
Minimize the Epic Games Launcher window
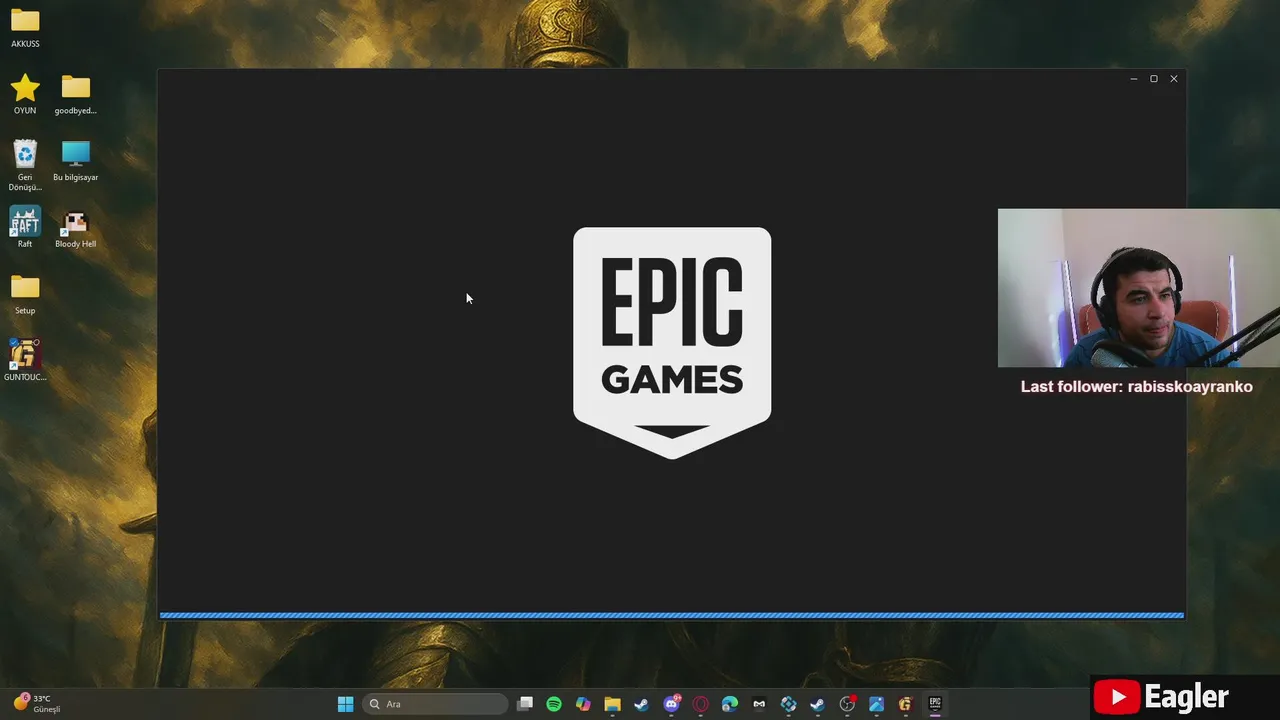point(1133,78)
